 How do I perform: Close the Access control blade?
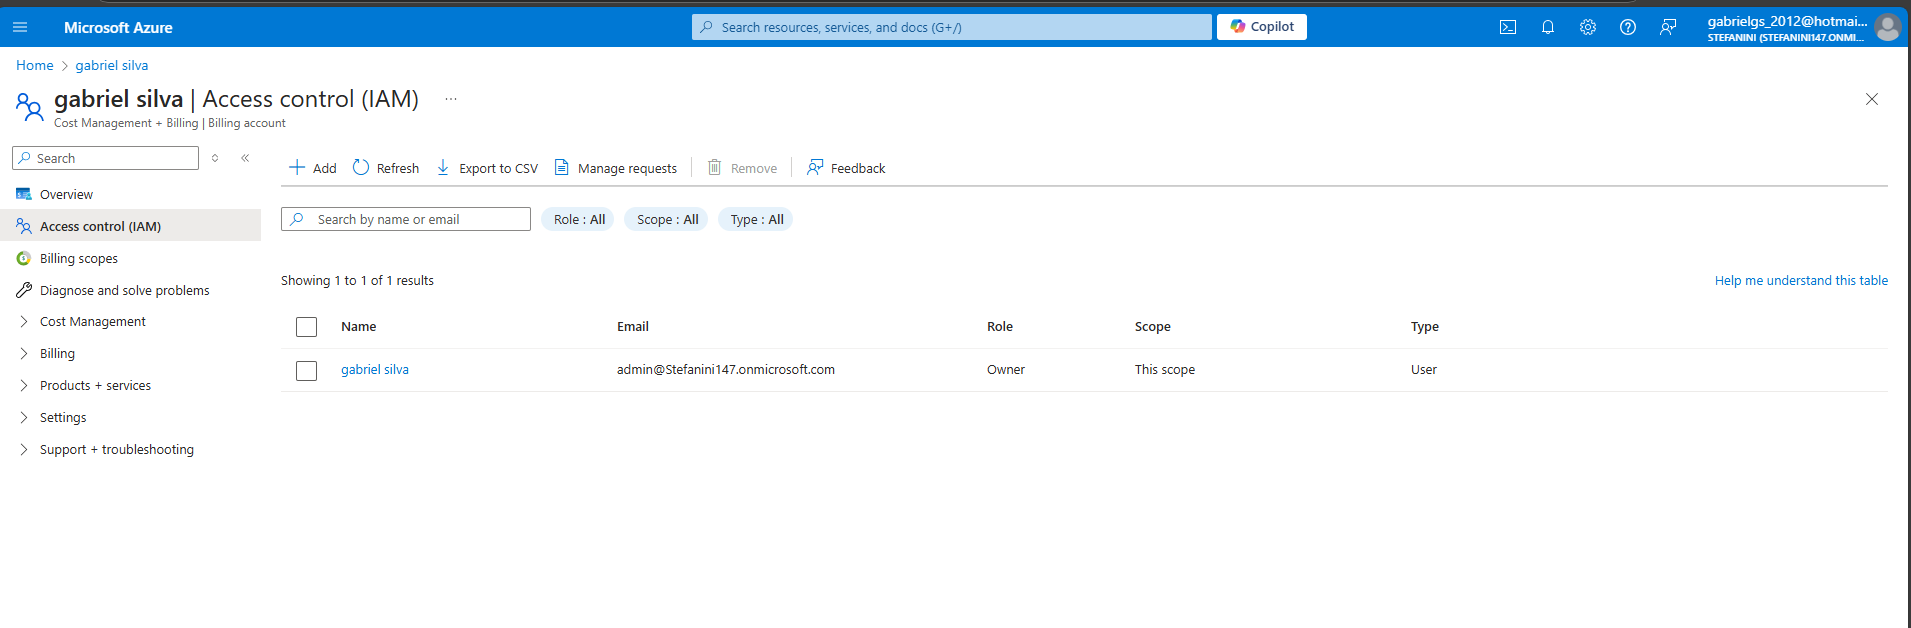point(1872,99)
